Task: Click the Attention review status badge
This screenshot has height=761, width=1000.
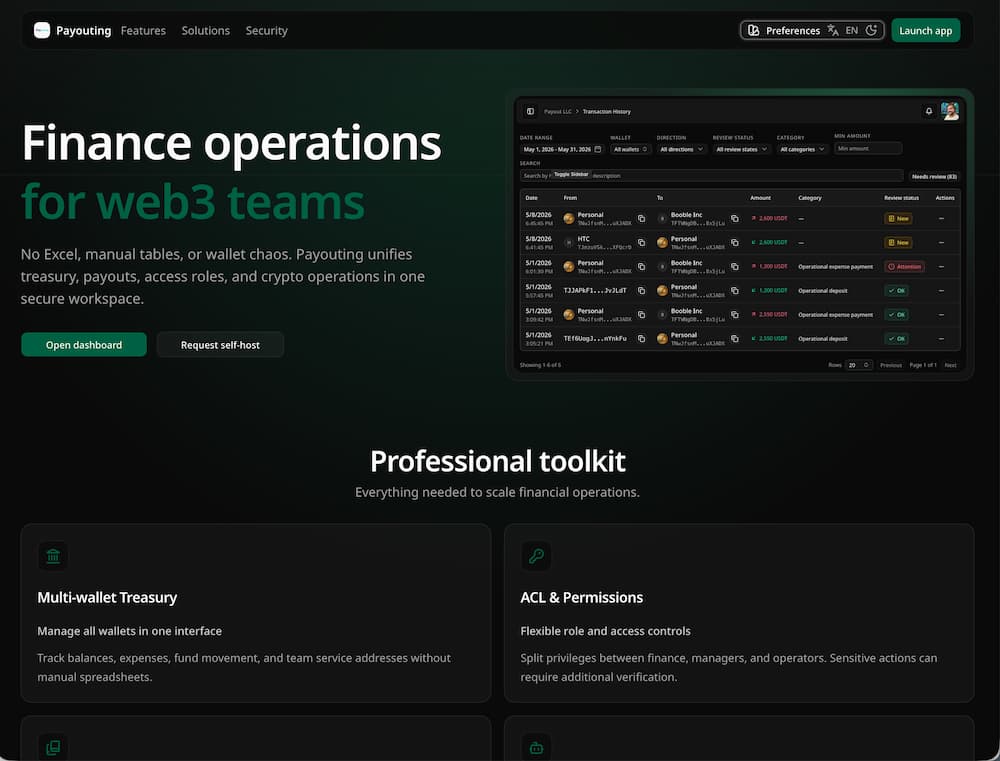Action: click(x=904, y=267)
